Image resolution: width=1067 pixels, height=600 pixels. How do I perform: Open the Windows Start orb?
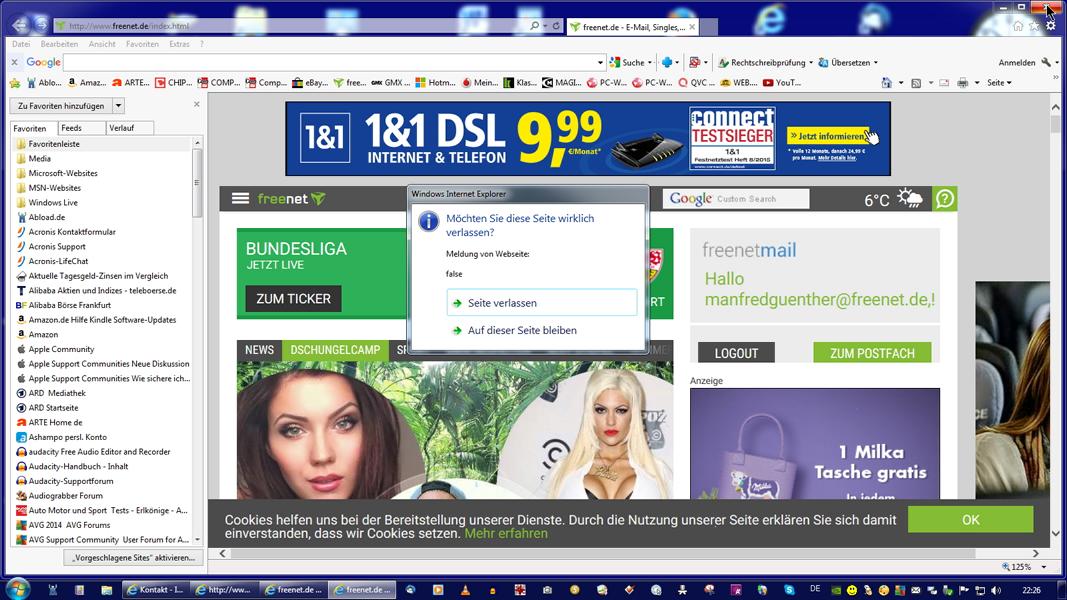pos(18,589)
